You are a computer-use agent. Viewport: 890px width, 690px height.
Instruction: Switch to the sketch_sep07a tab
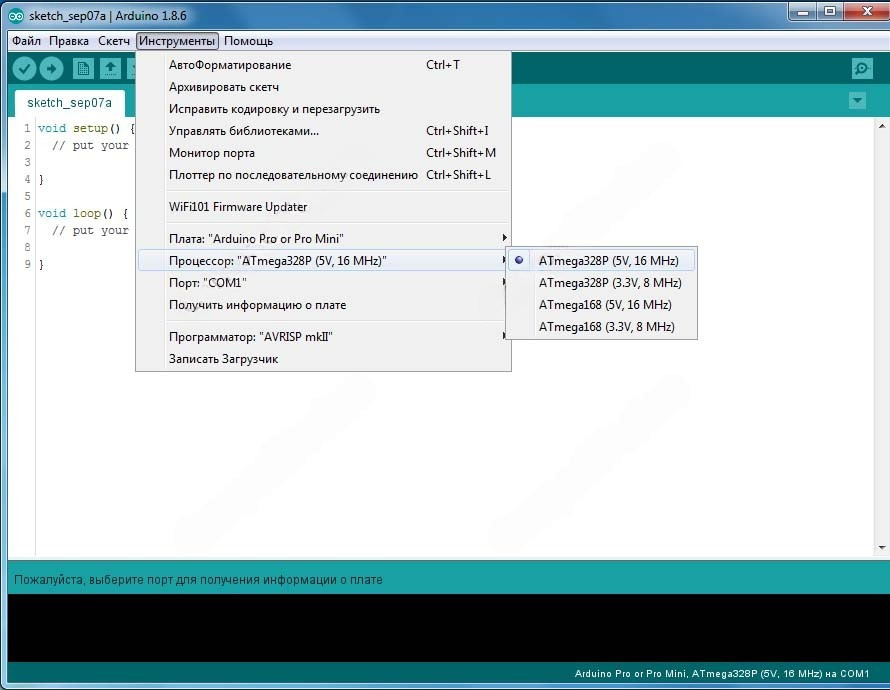click(69, 103)
